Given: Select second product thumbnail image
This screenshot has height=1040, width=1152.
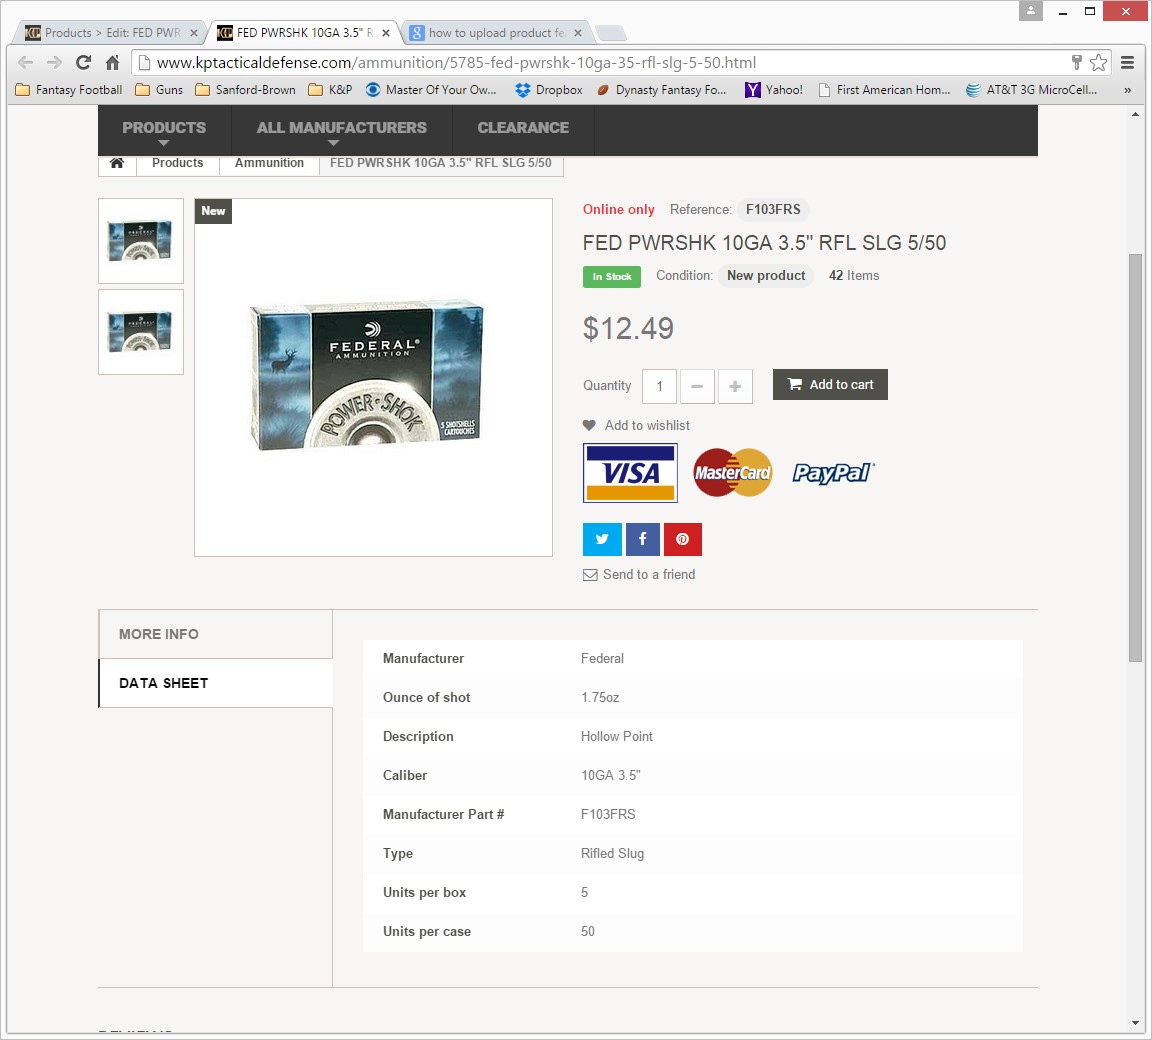Looking at the screenshot, I should click(x=141, y=332).
